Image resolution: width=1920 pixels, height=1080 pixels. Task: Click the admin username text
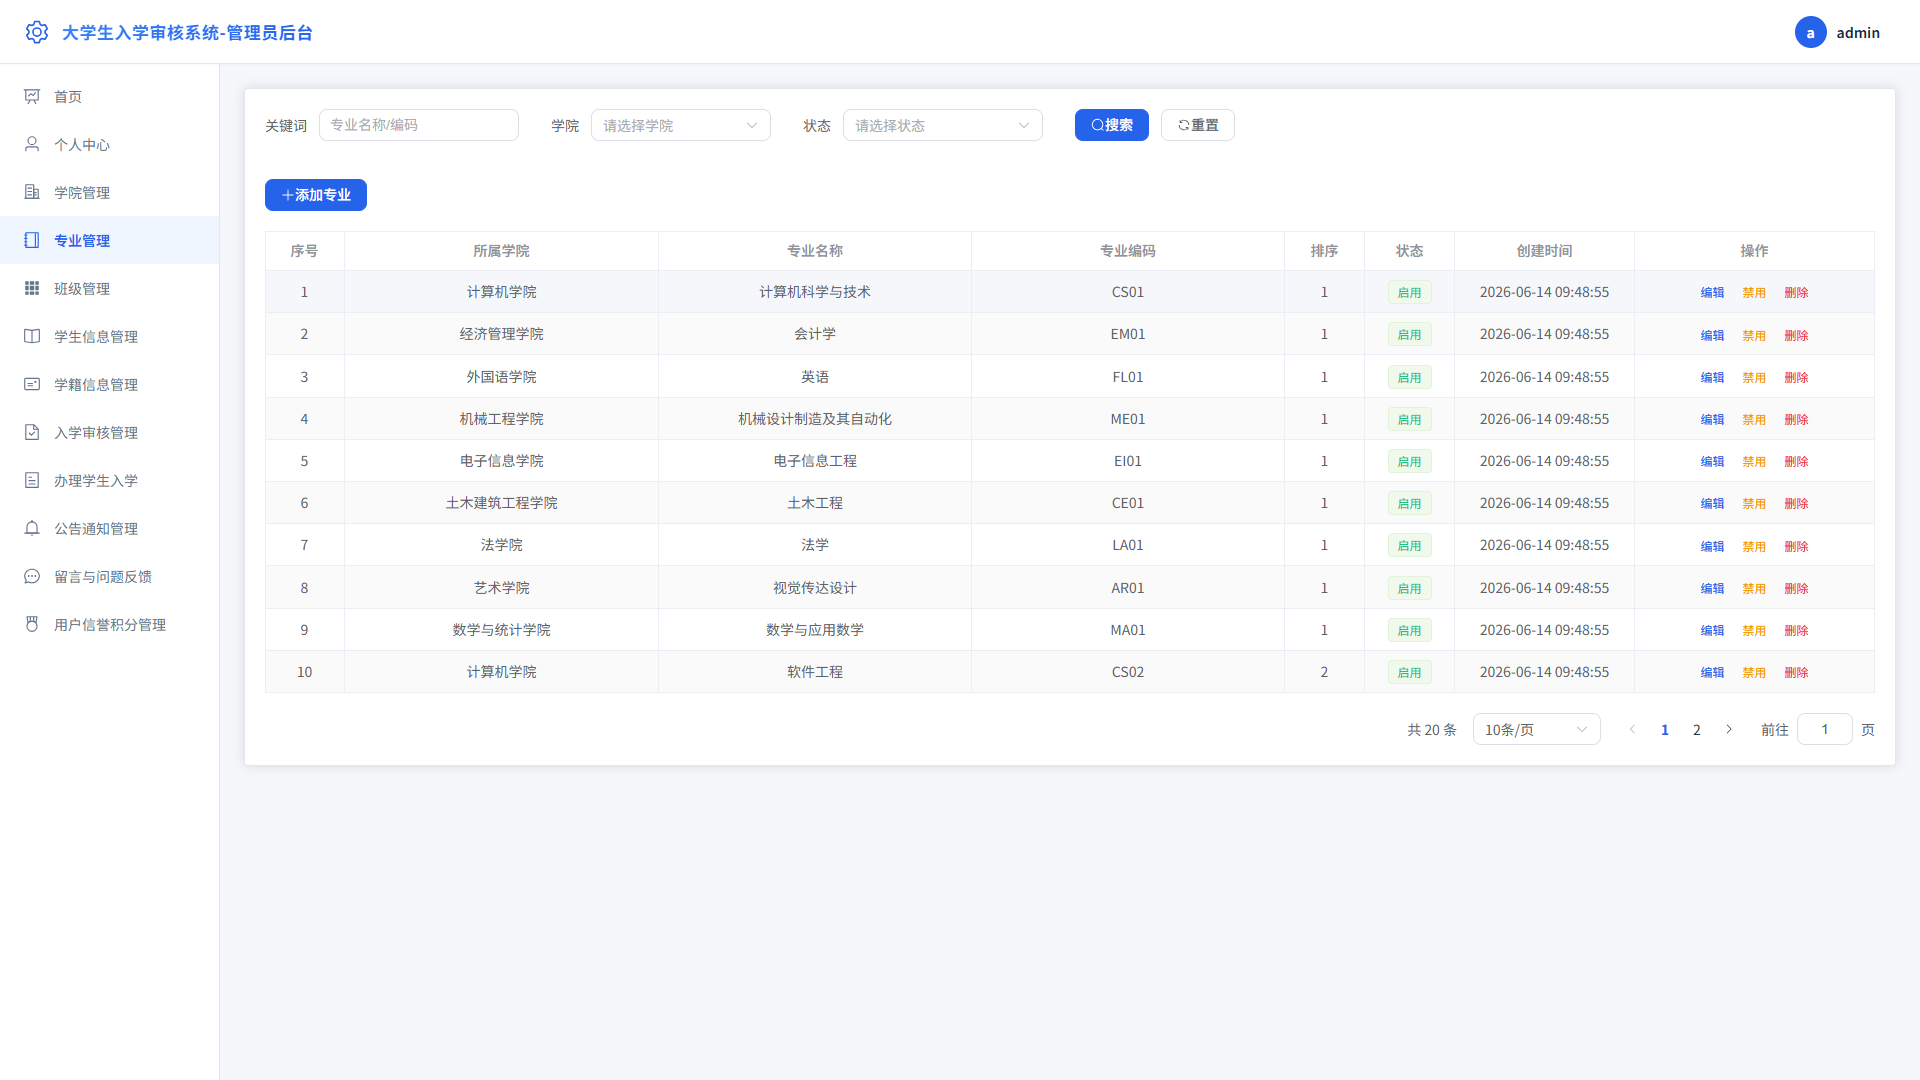point(1857,32)
